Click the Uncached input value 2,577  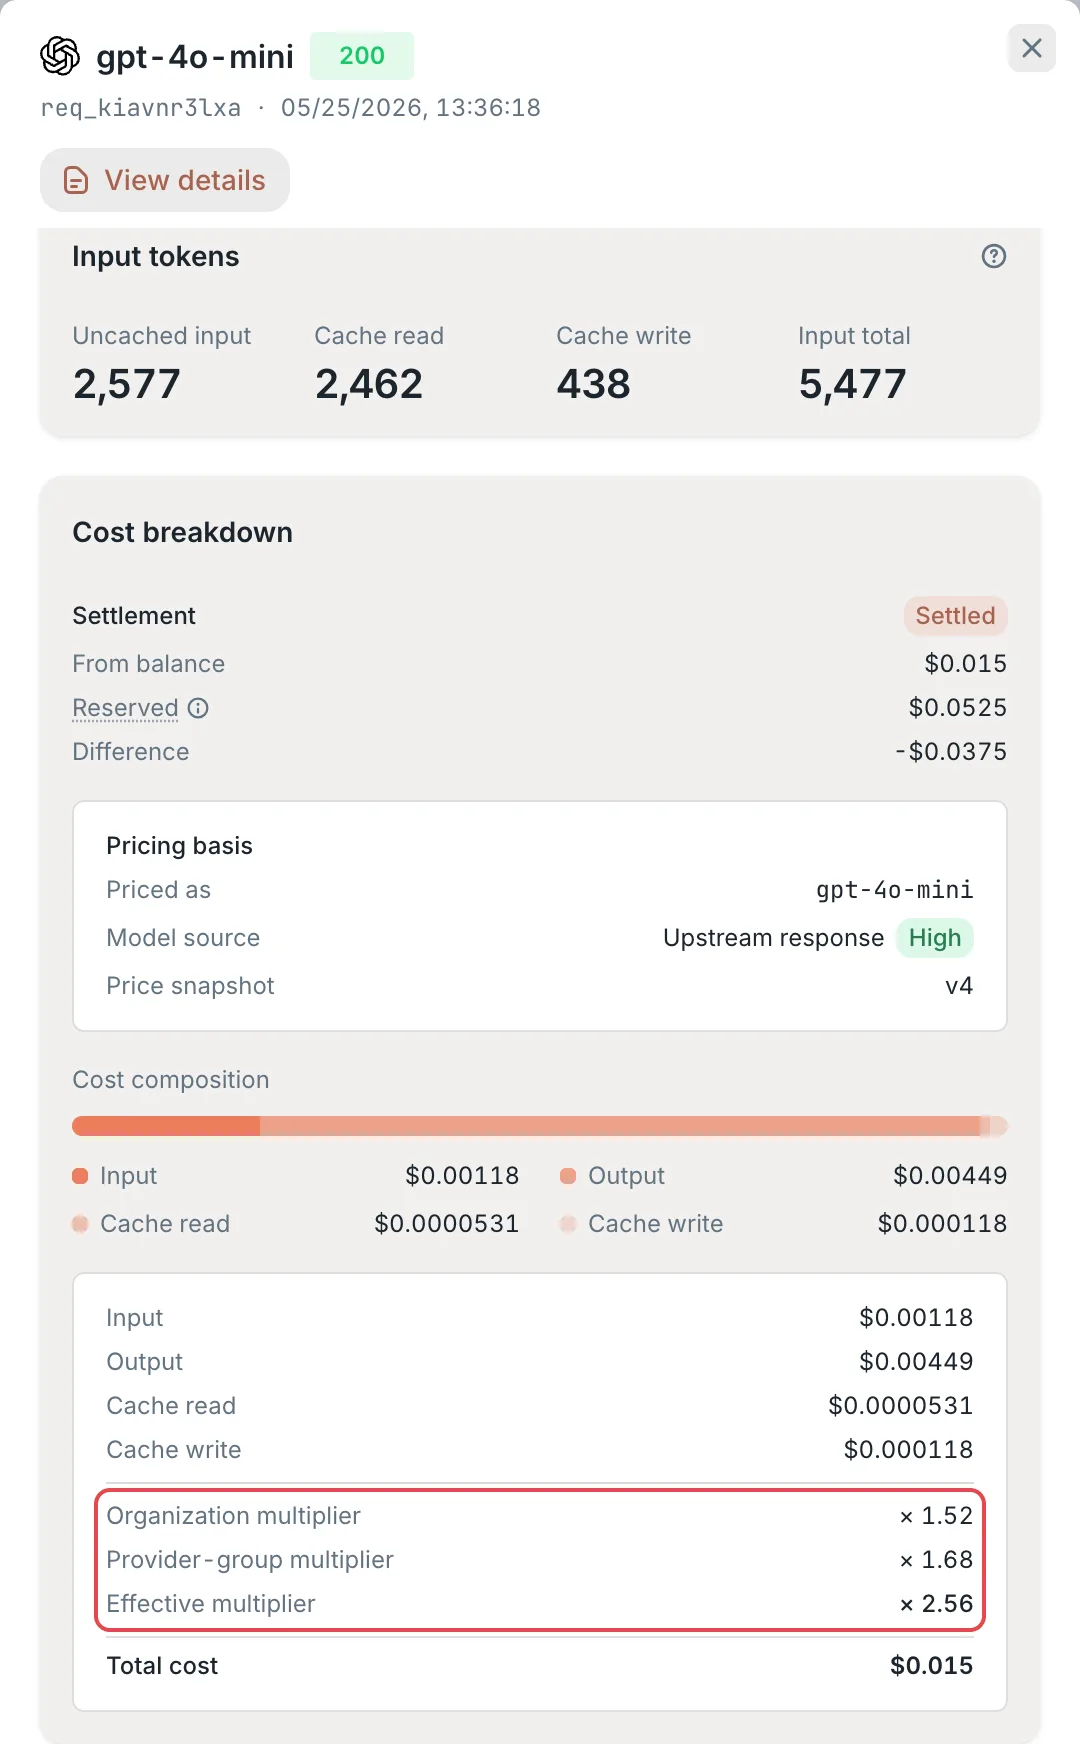127,384
